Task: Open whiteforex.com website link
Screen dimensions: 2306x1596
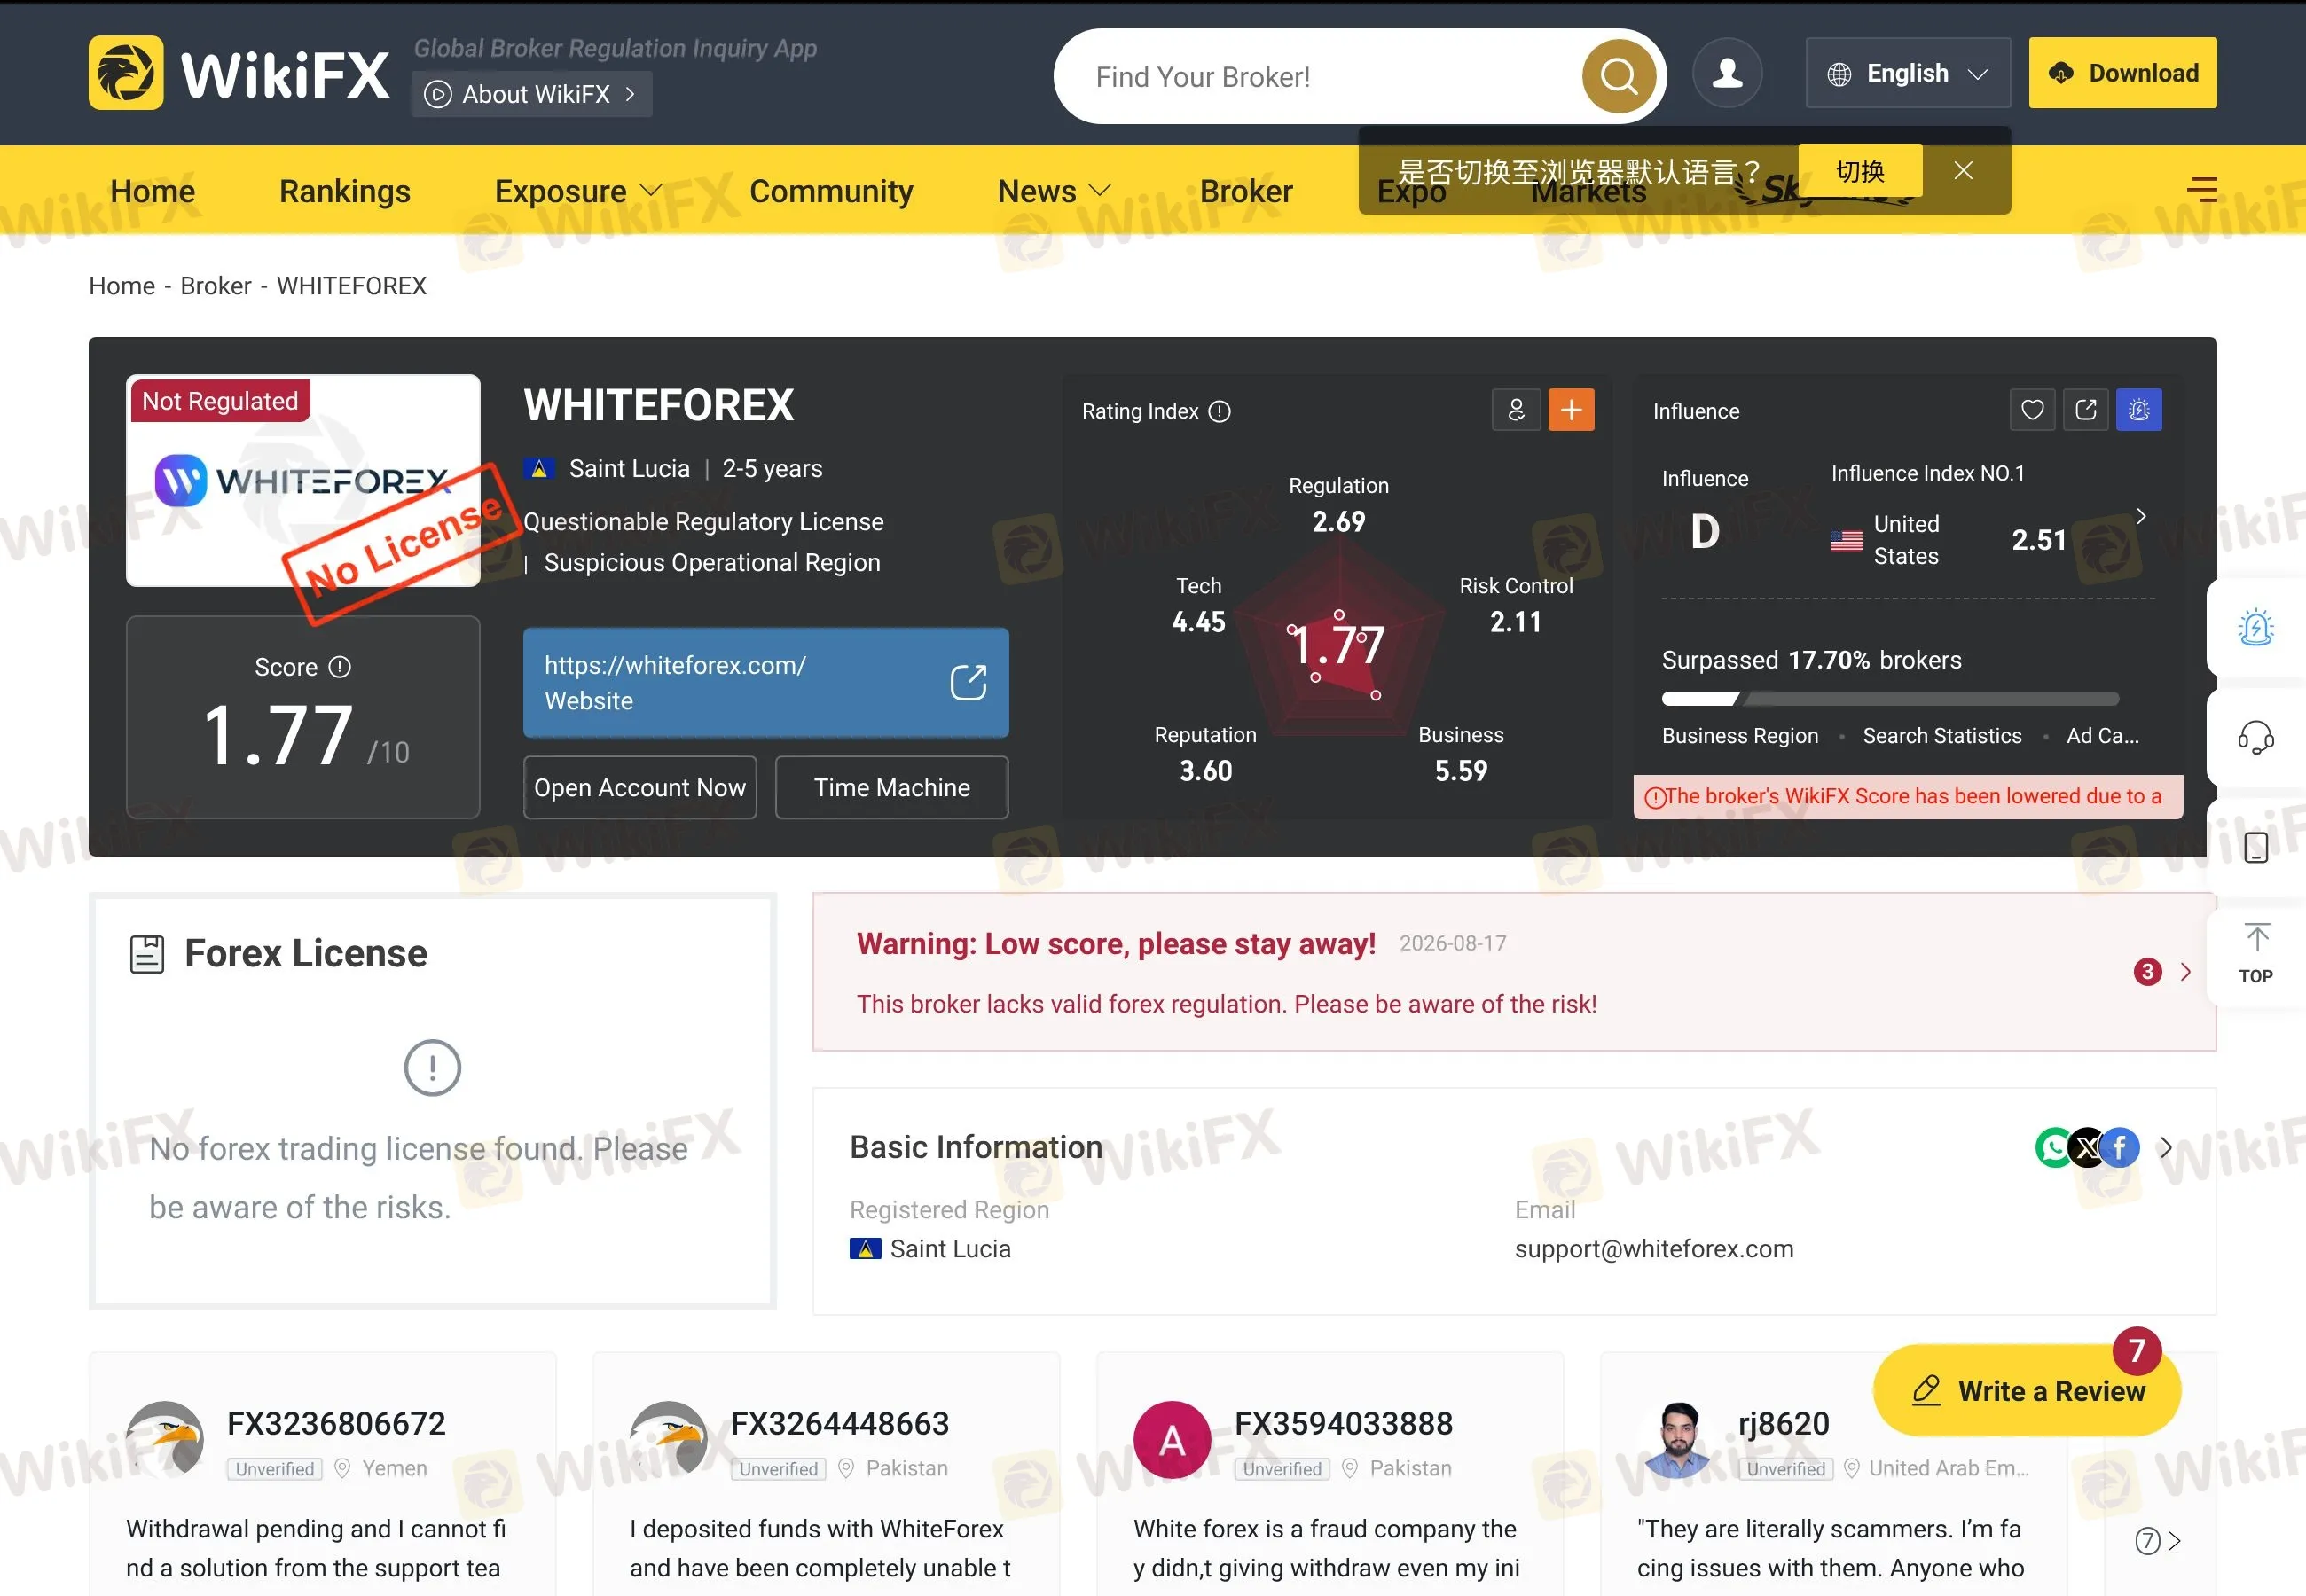Action: pos(766,683)
